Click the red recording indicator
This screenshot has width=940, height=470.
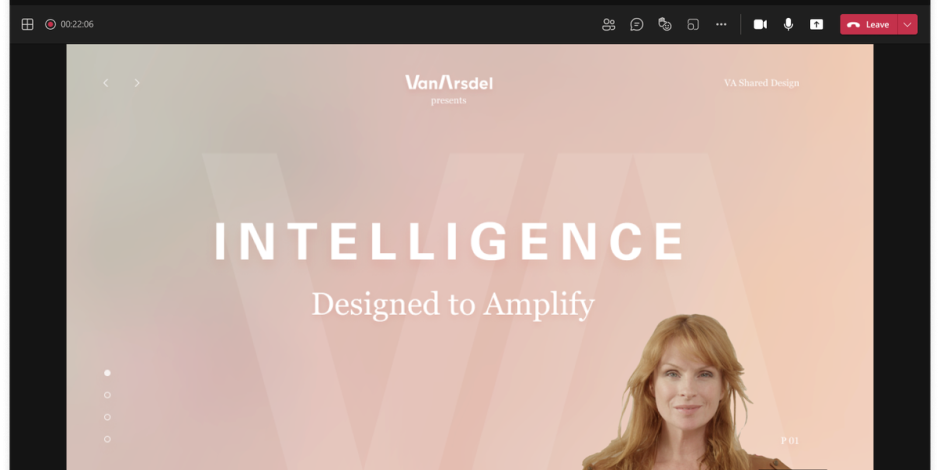[x=50, y=25]
